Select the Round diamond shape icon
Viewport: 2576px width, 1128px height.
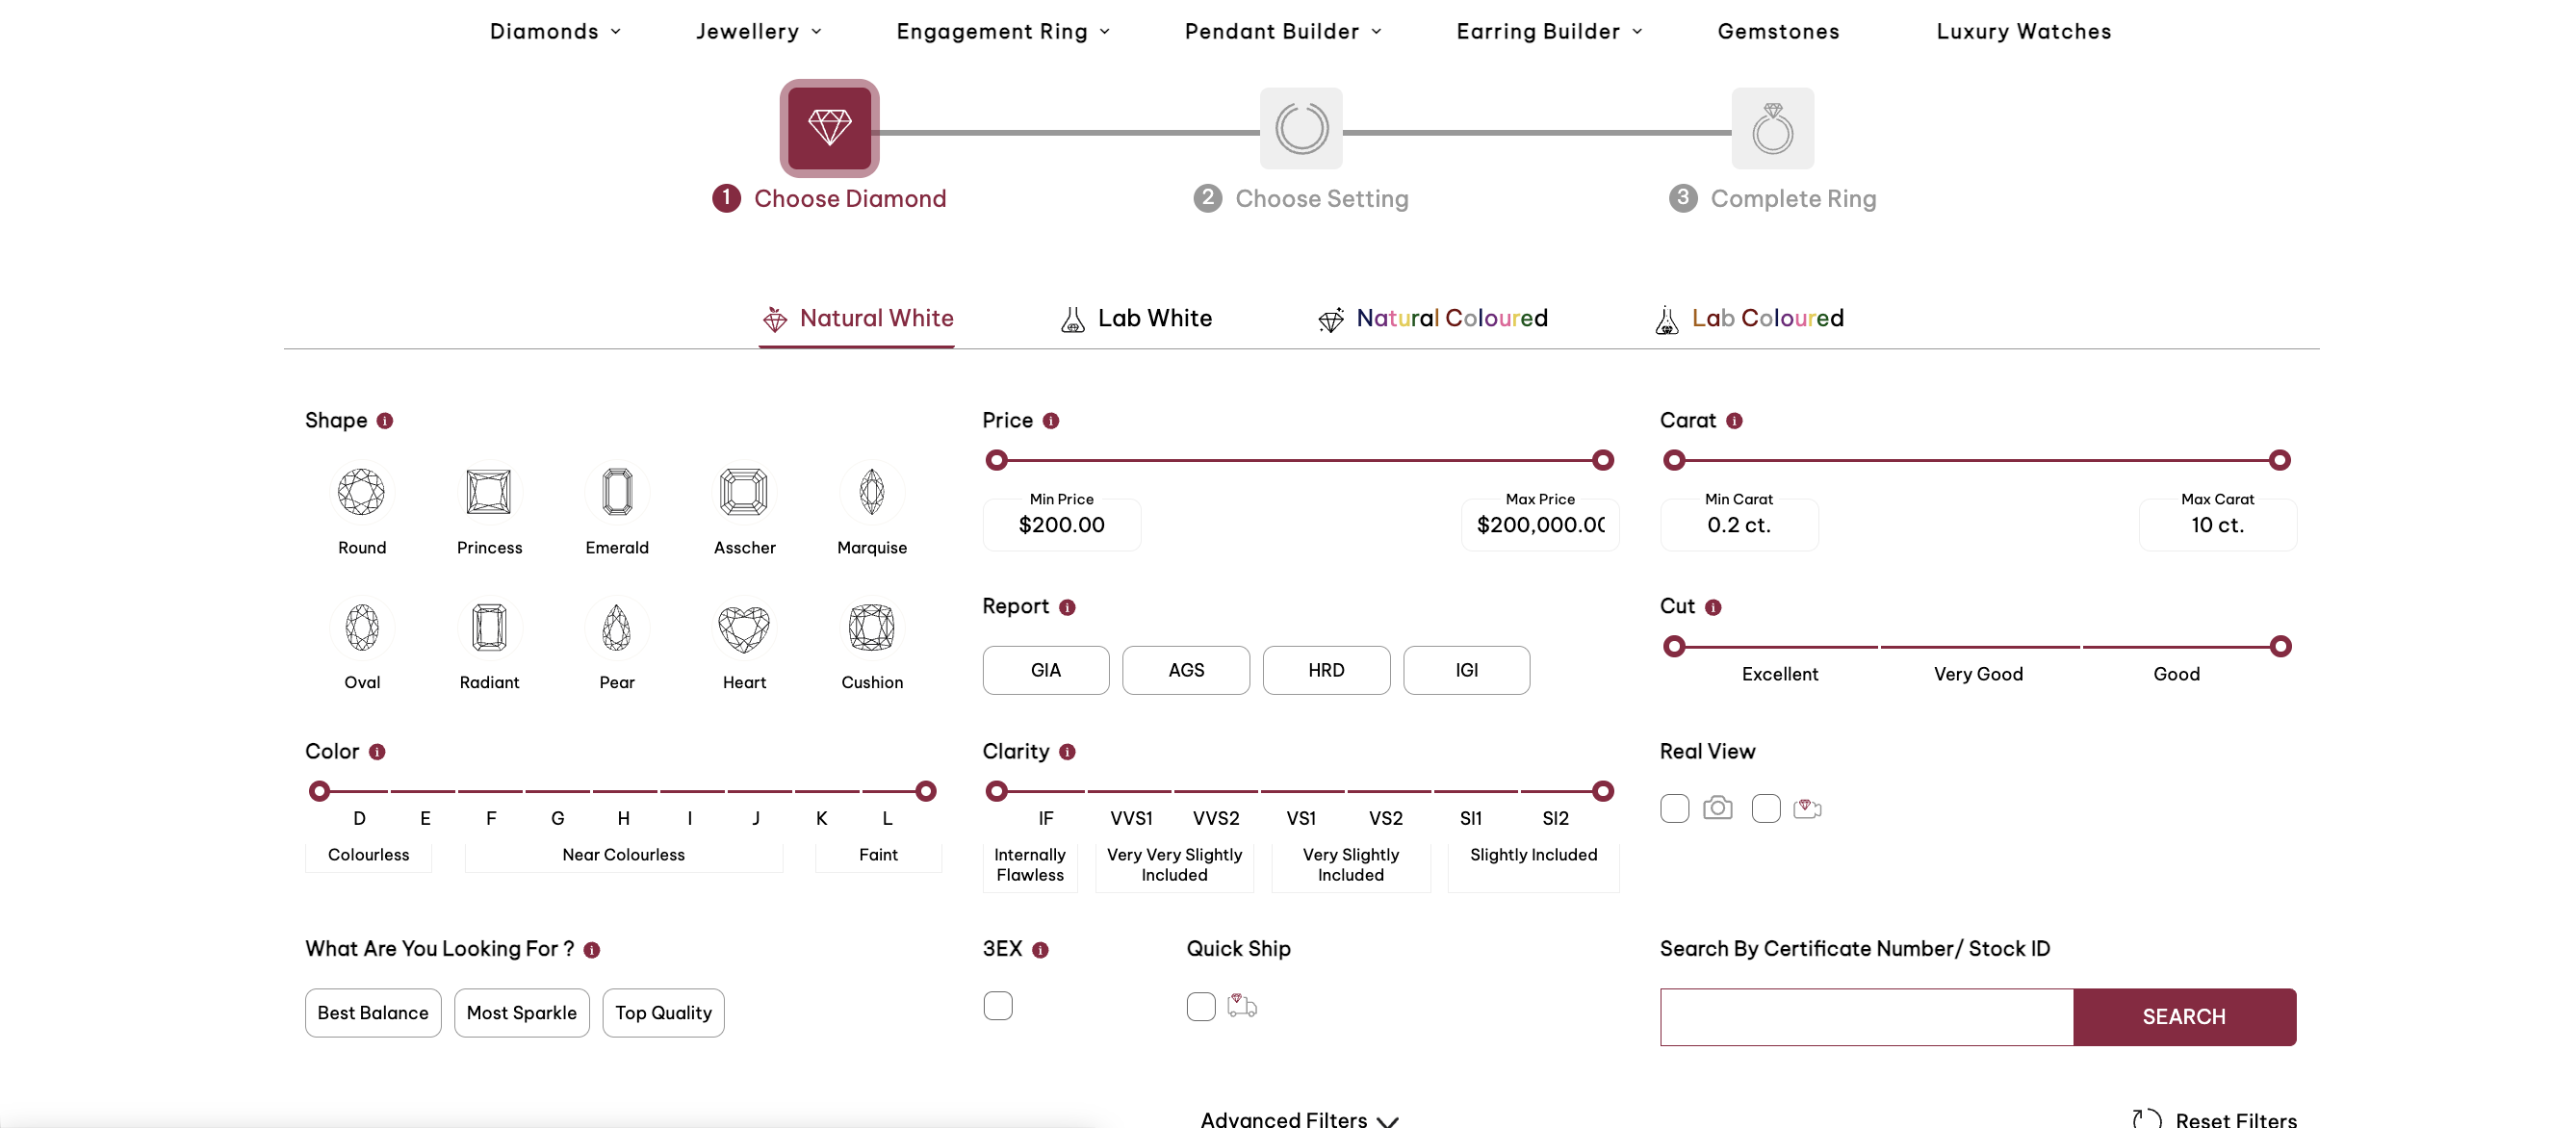361,492
